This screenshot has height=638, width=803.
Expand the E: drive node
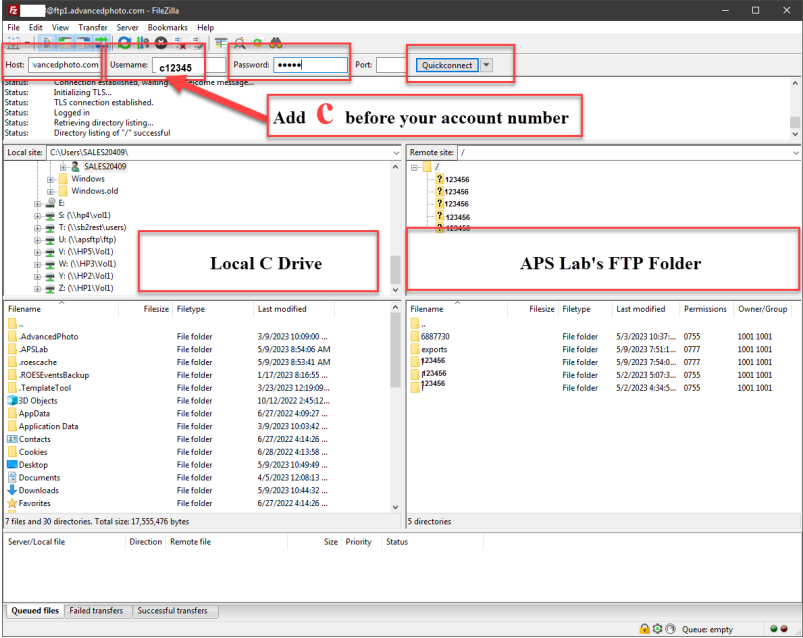click(x=37, y=203)
